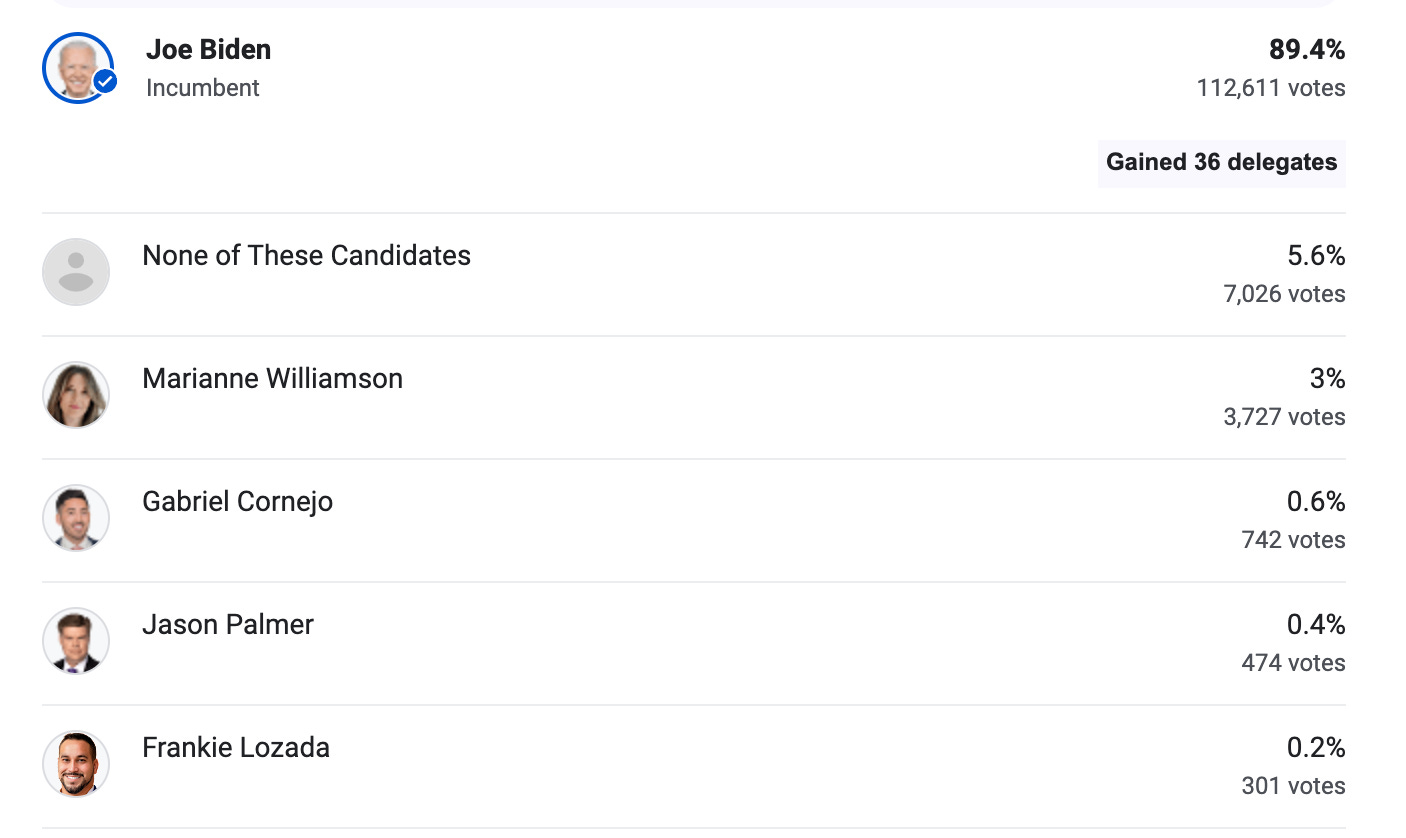Viewport: 1406px width, 838px height.
Task: Open the Jason Palmer name link
Action: coord(228,625)
